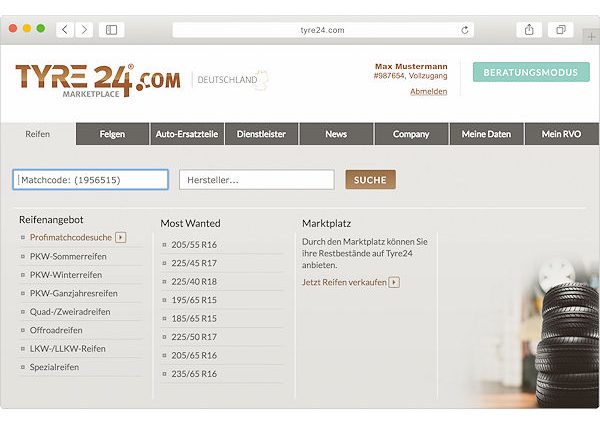This screenshot has width=600, height=423.
Task: Open the Meine Daten tab
Action: click(486, 134)
